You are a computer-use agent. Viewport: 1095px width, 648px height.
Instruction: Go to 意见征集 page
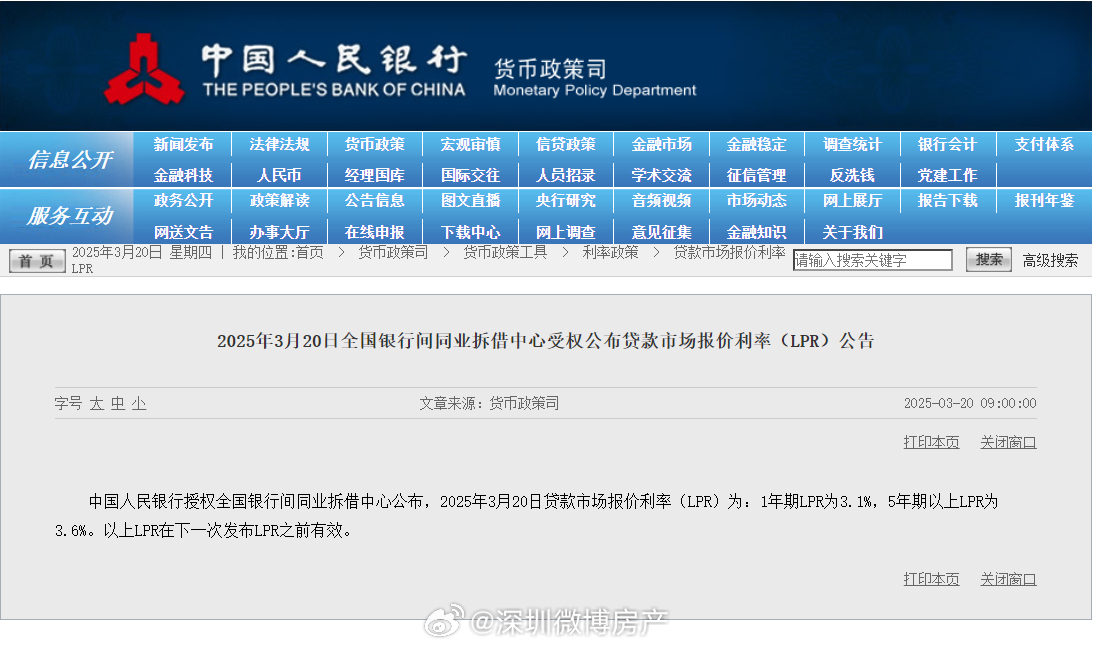(661, 232)
